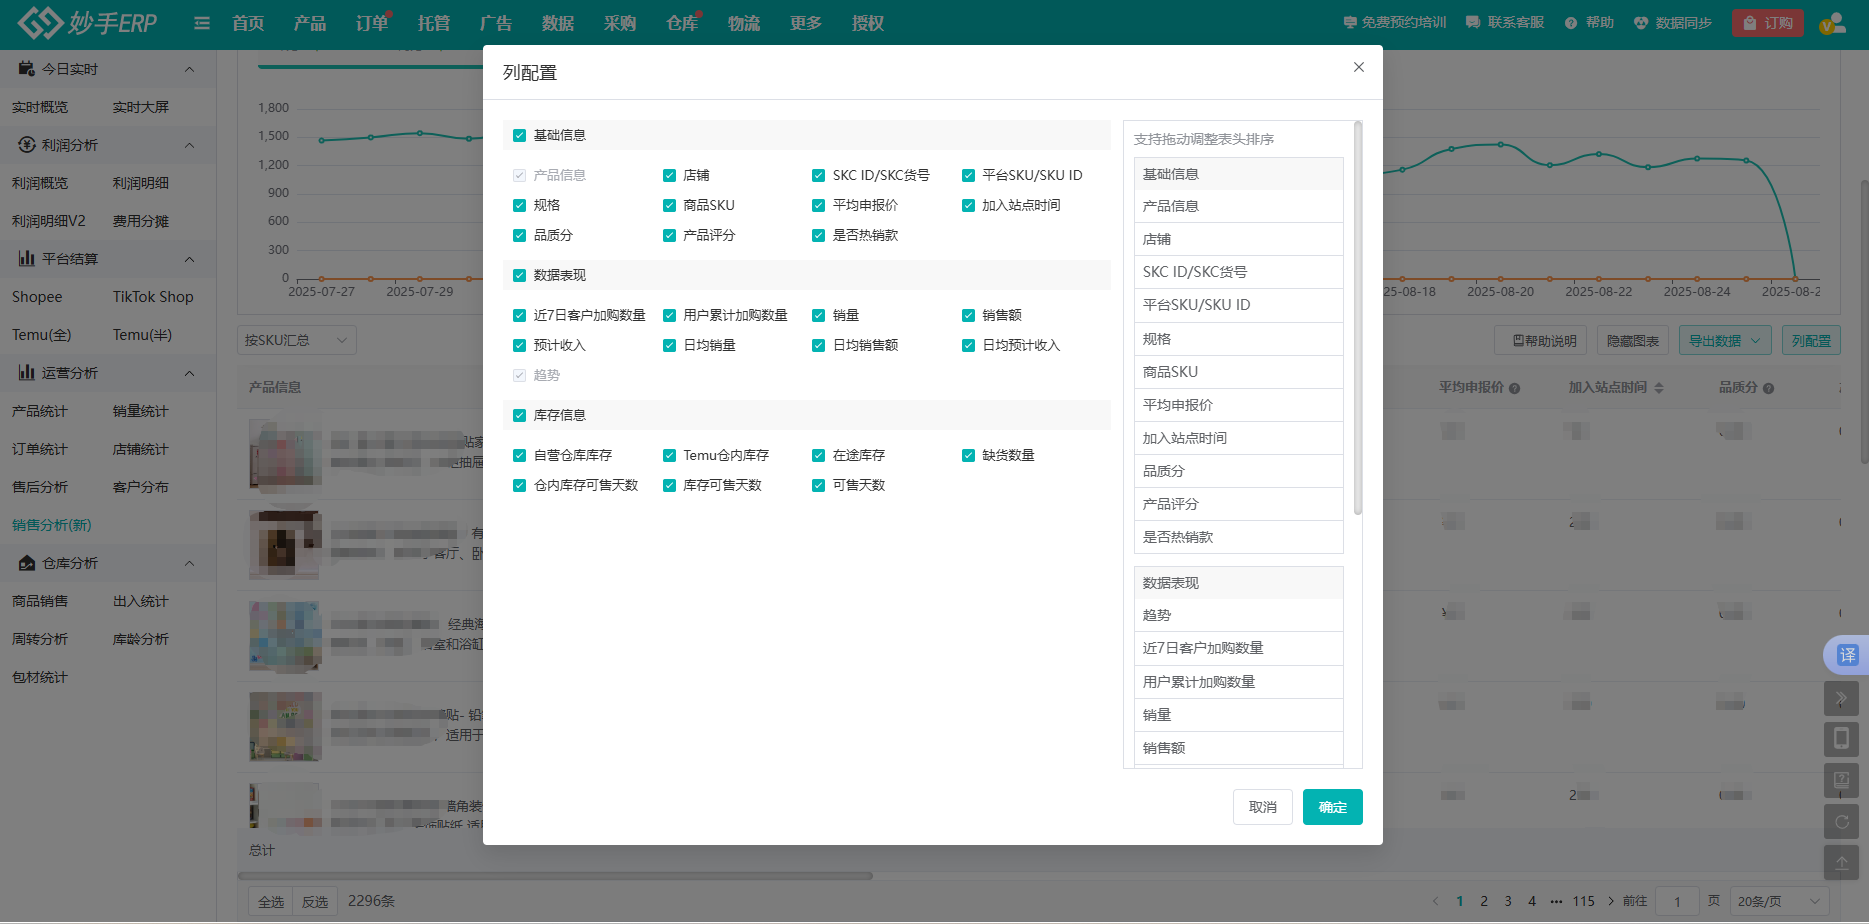Click the hamburger menu collapse icon

[202, 23]
